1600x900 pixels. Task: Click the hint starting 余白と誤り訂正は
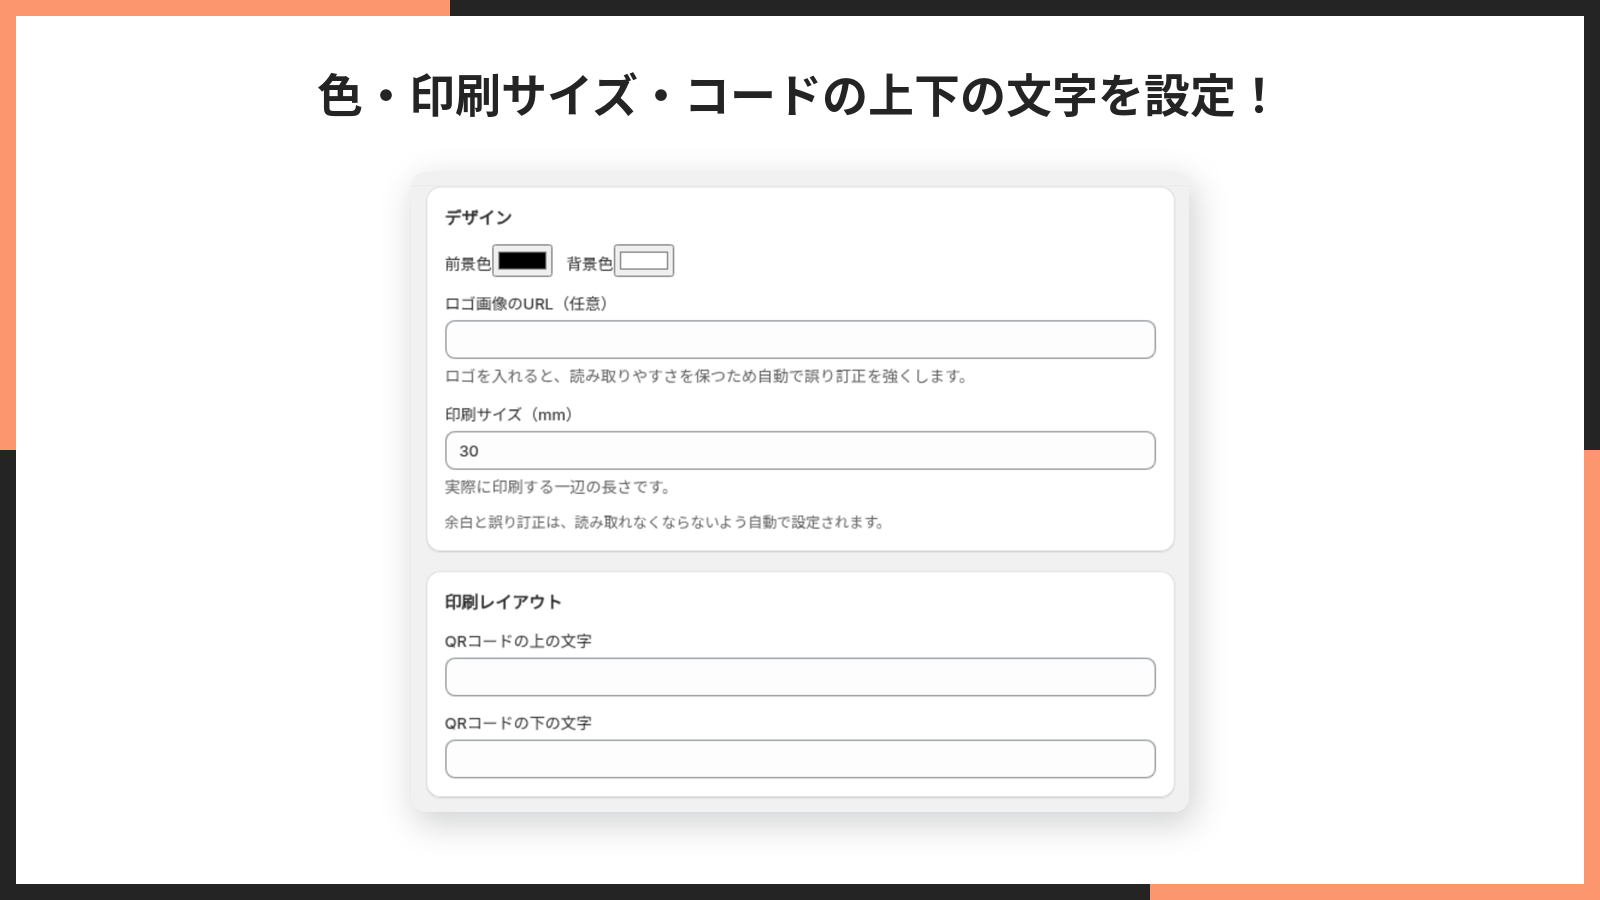[x=665, y=522]
